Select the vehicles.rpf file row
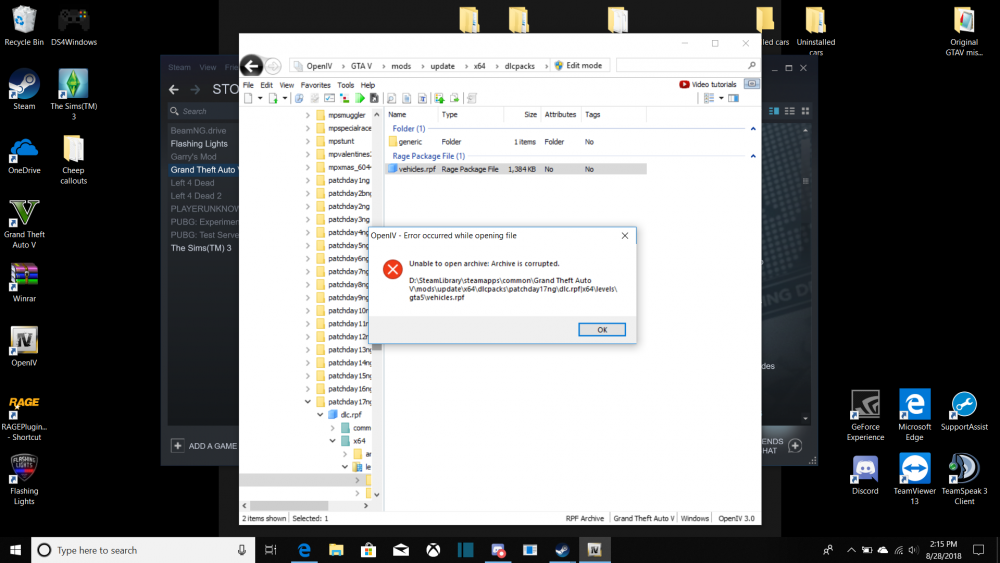The image size is (1000, 563). [x=516, y=169]
